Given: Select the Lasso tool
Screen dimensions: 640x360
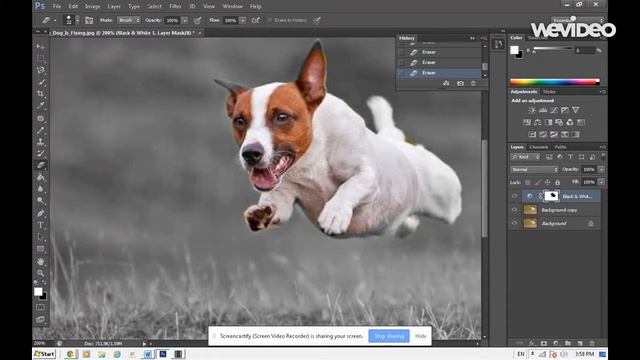Looking at the screenshot, I should 40,70.
